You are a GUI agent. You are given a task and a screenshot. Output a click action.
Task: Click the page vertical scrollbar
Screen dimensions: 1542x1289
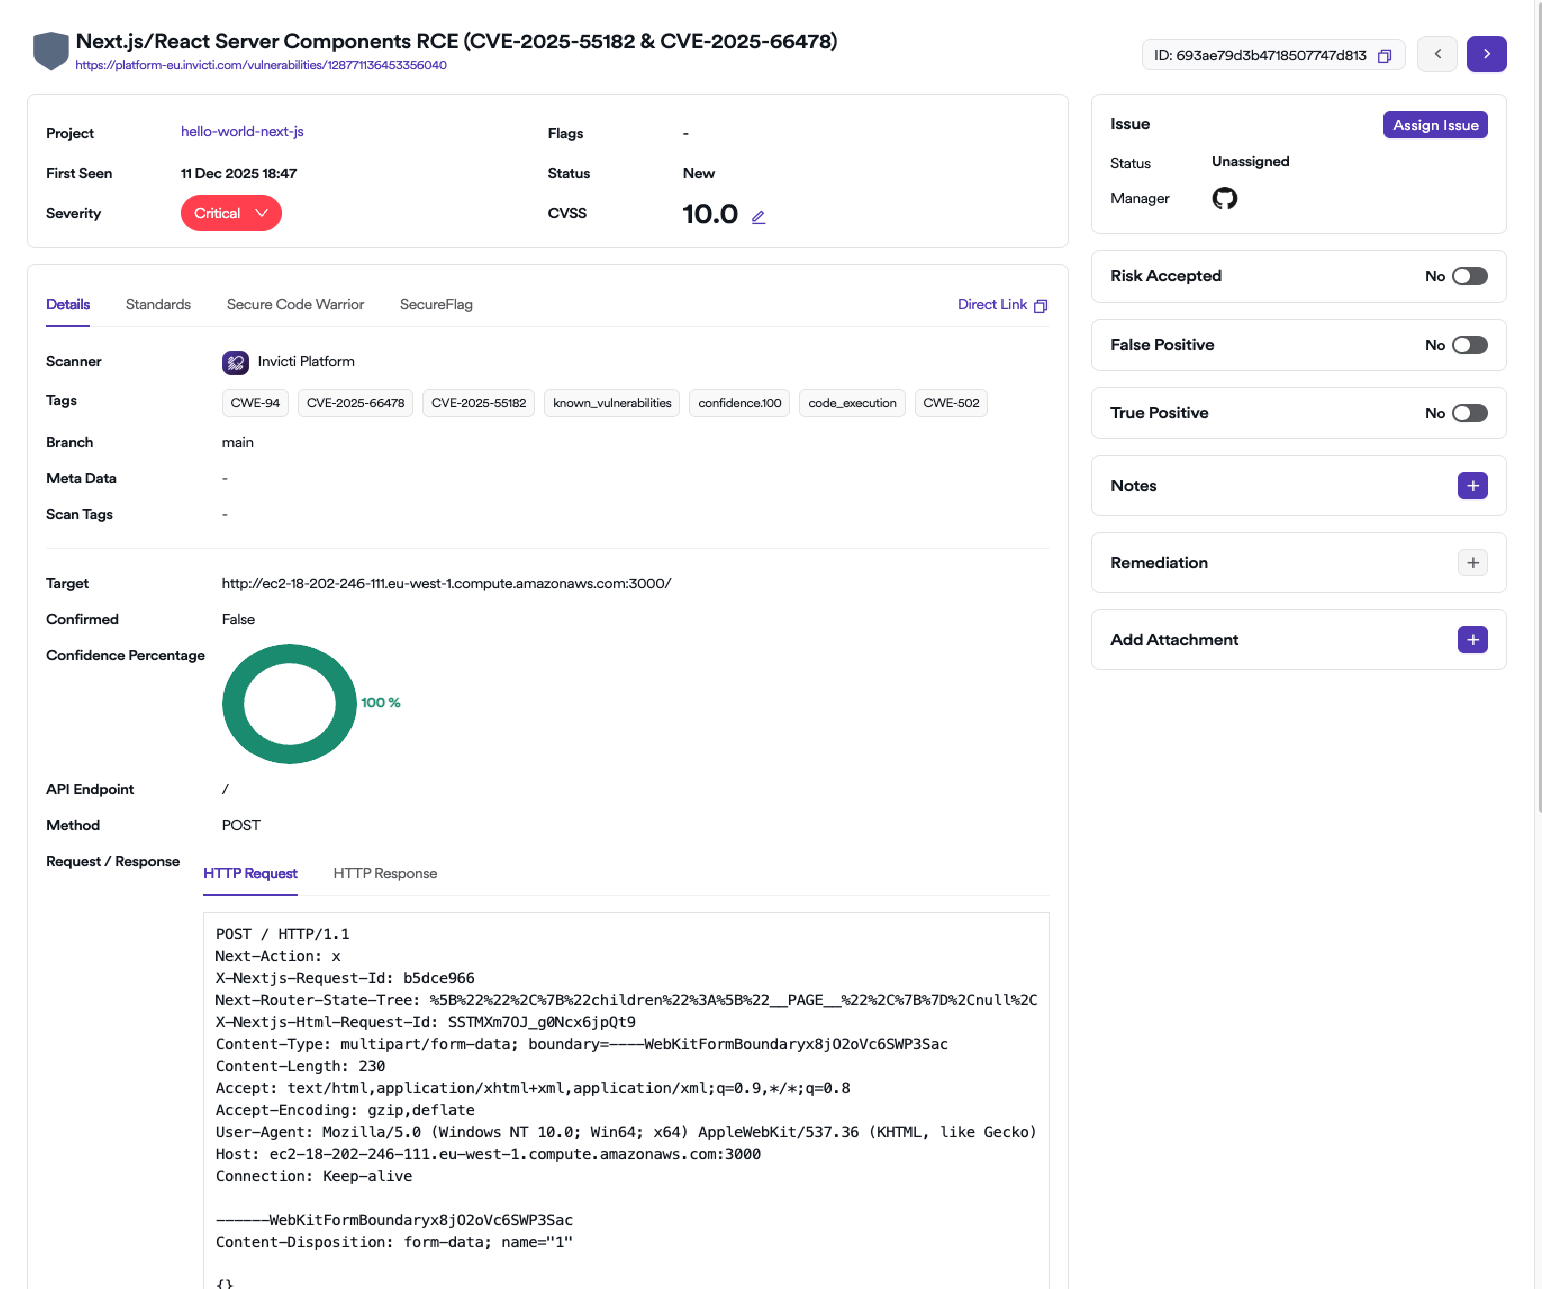pyautogui.click(x=1538, y=405)
